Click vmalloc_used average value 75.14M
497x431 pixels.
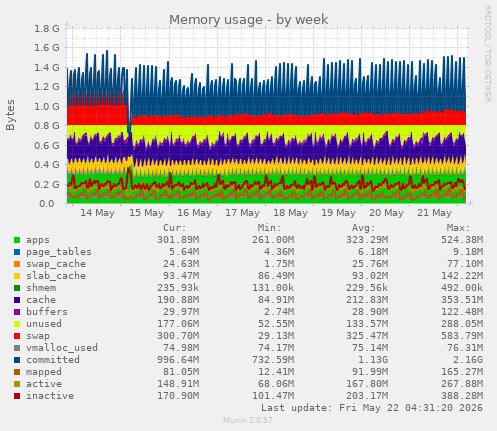pos(370,348)
